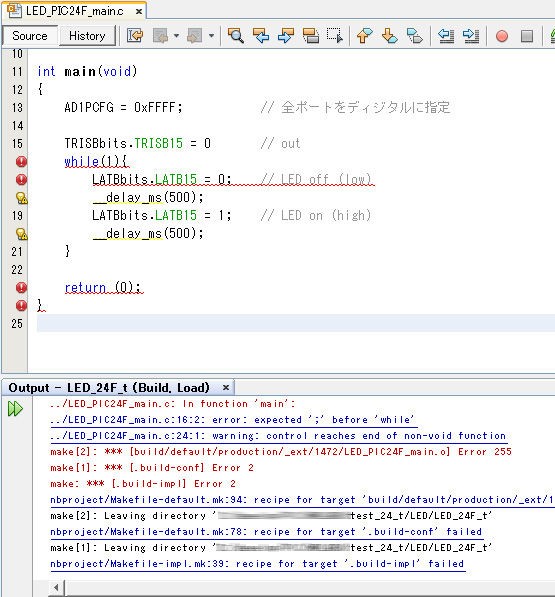Click on TRISBbits.TRISB15 = 0 code

[137, 144]
